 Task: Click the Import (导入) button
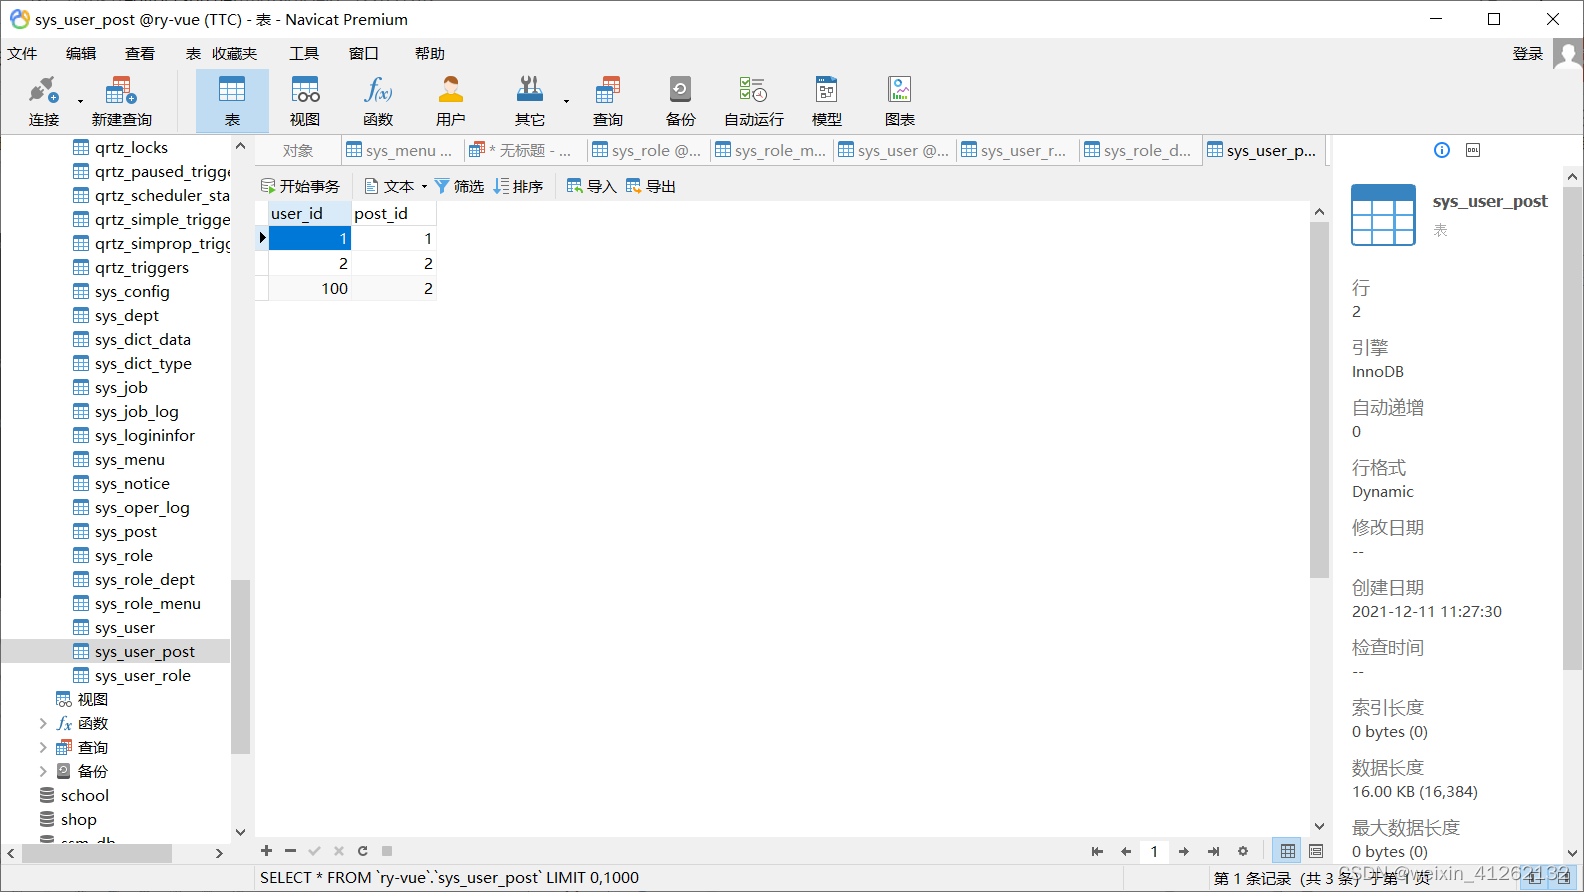coord(591,186)
